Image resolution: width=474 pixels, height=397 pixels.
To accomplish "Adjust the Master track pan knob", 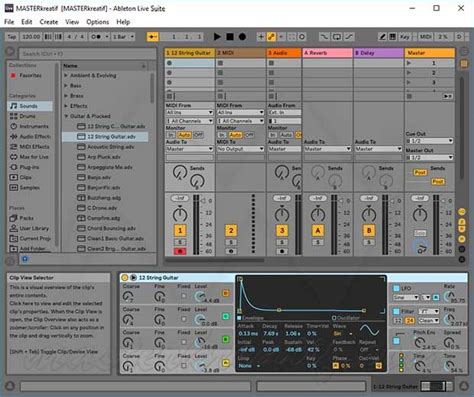I will click(x=420, y=214).
